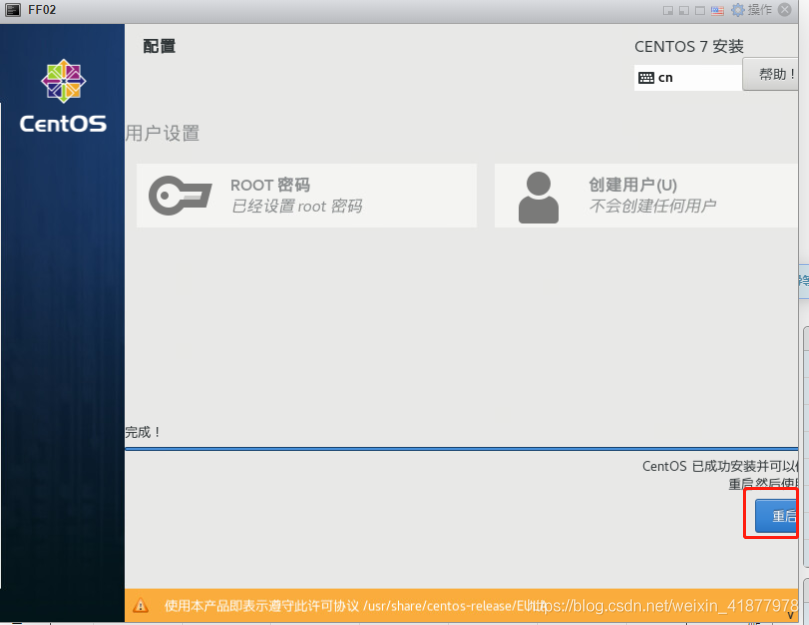Click the keyboard icon next to cn label
The width and height of the screenshot is (809, 625).
647,77
